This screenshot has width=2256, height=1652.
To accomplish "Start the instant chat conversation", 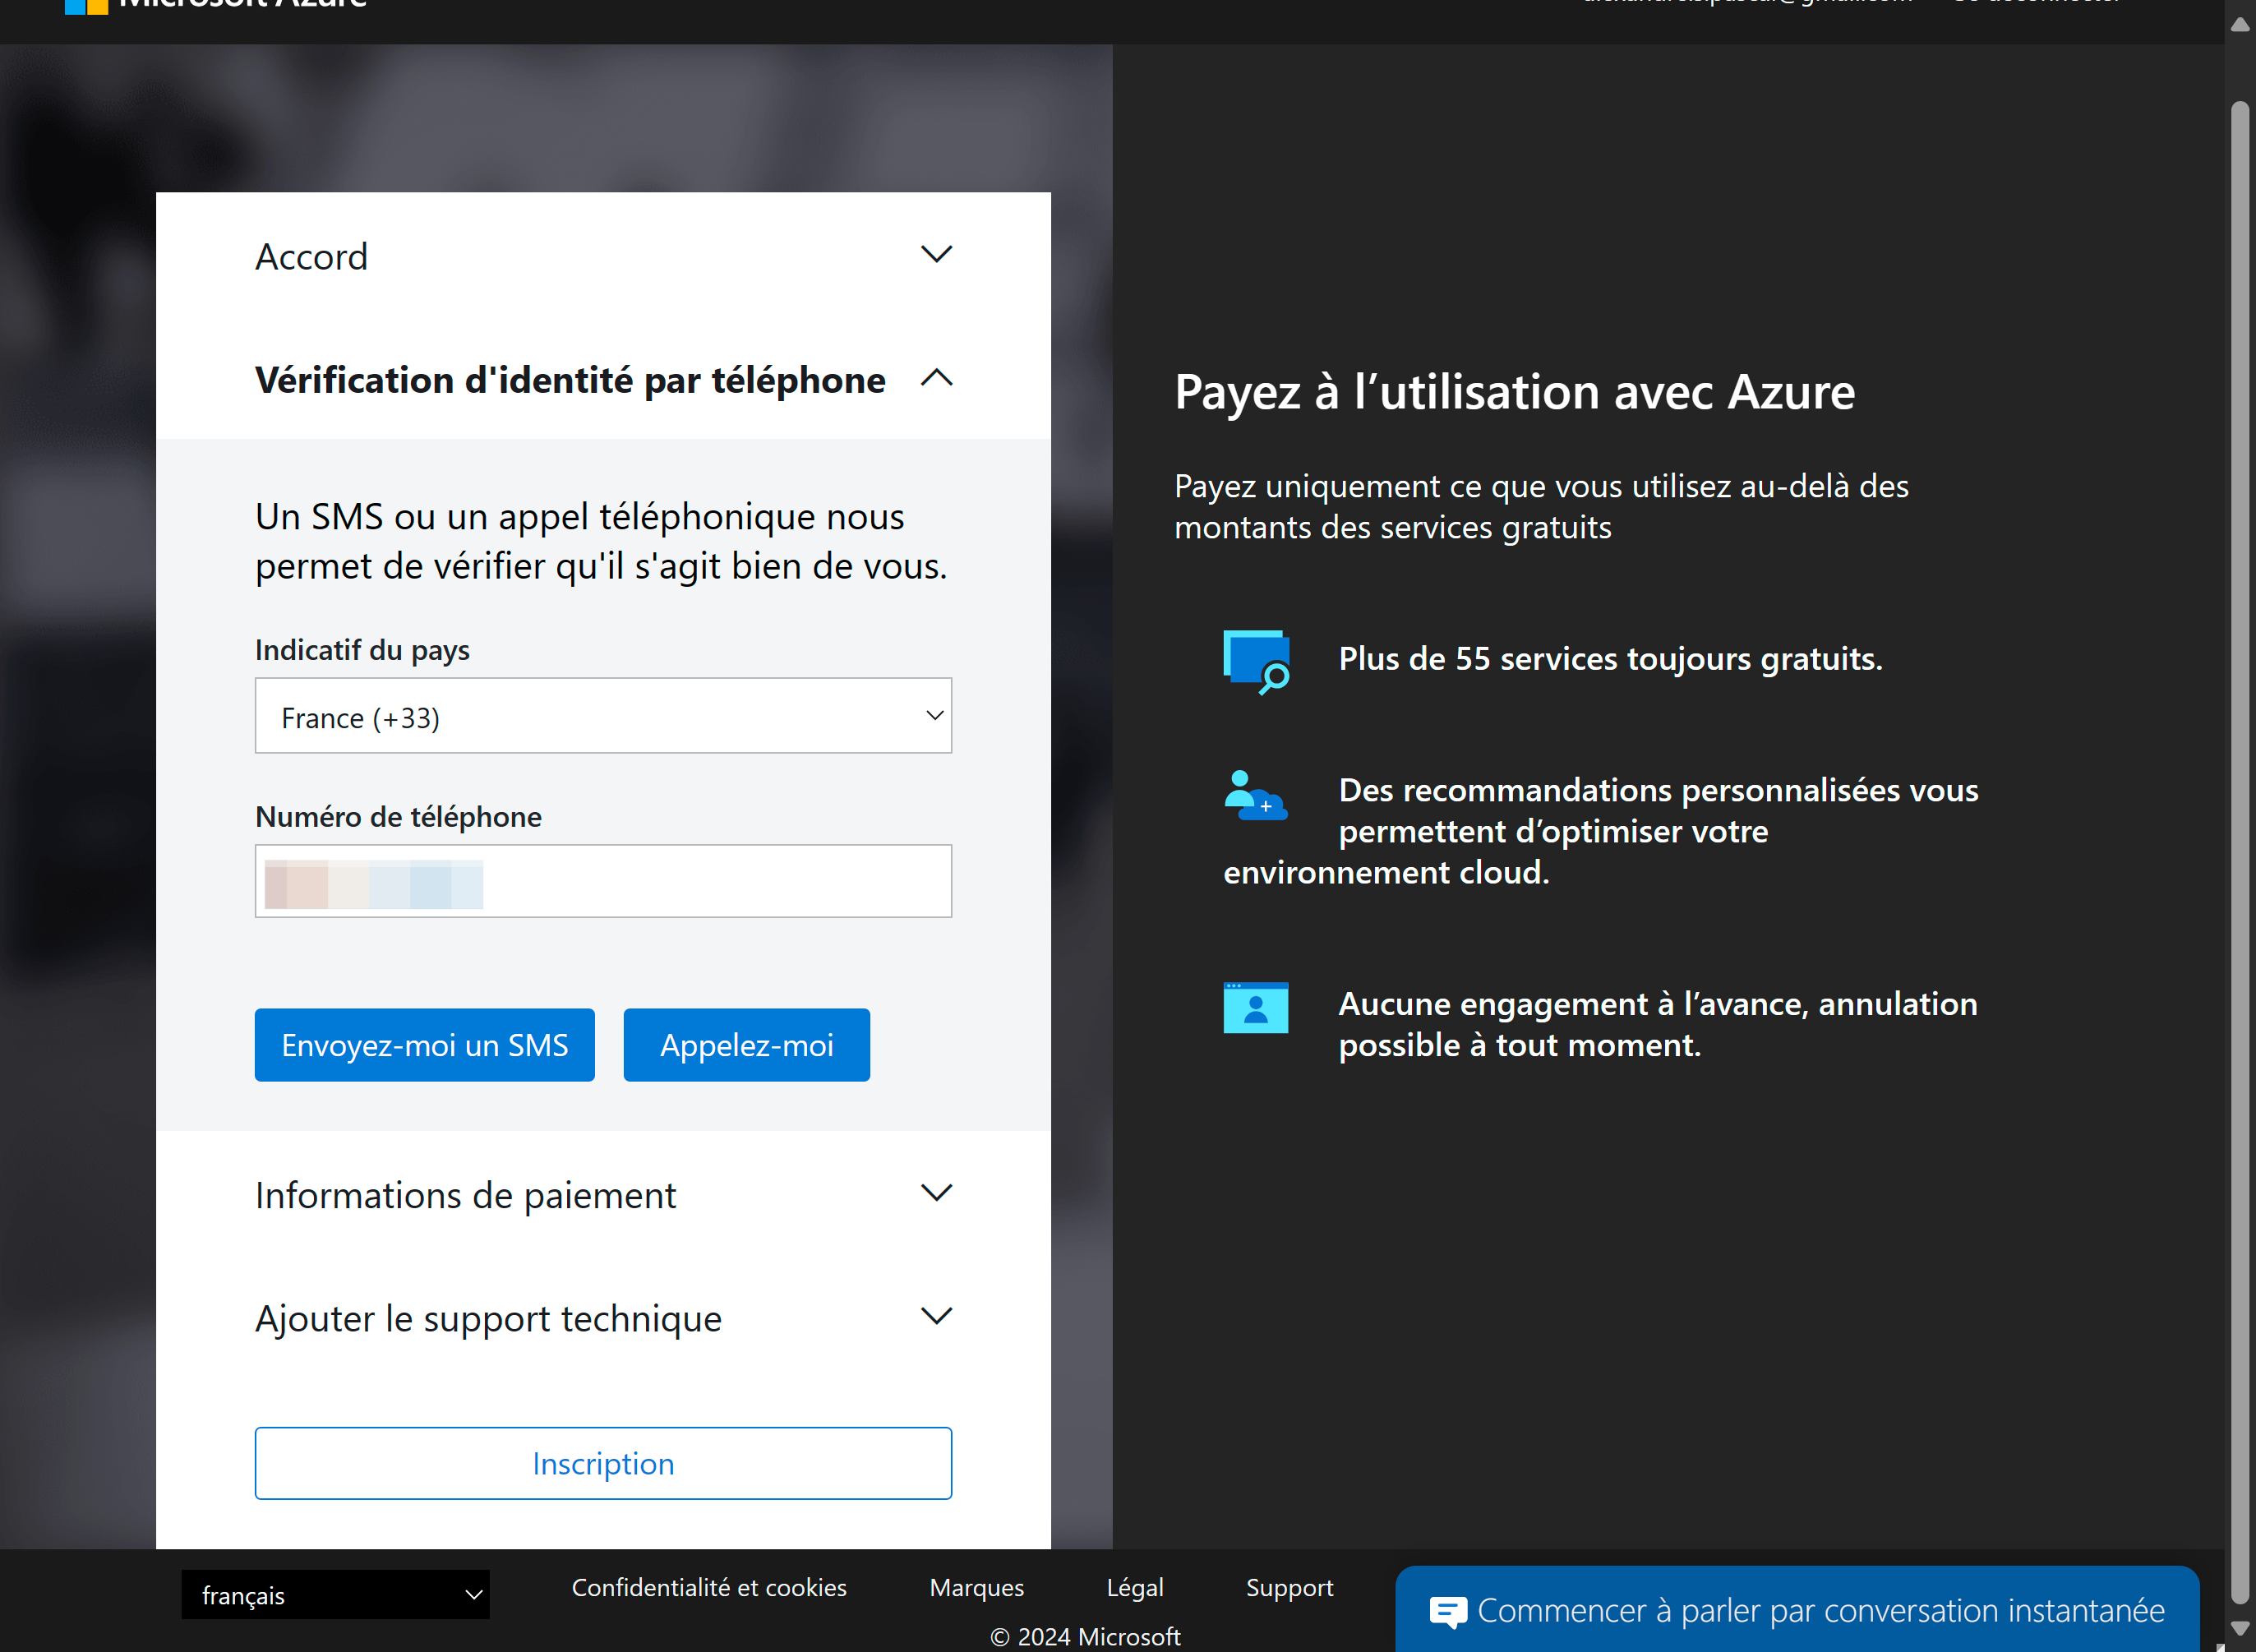I will point(1797,1610).
